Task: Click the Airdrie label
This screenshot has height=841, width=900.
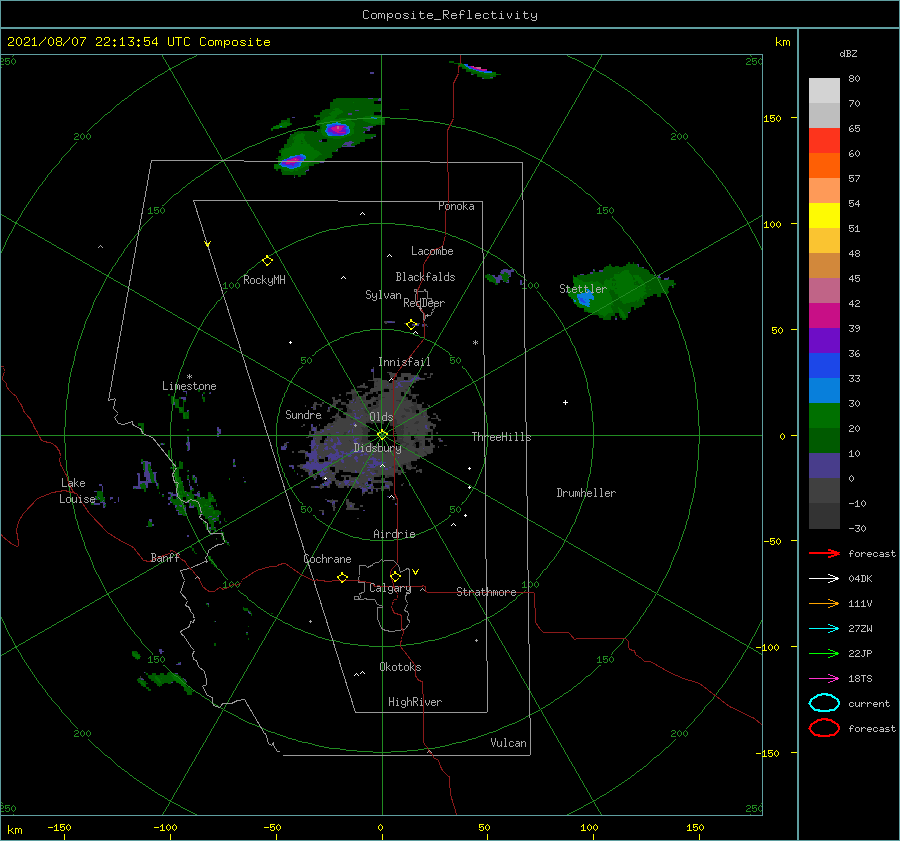Action: pos(394,534)
